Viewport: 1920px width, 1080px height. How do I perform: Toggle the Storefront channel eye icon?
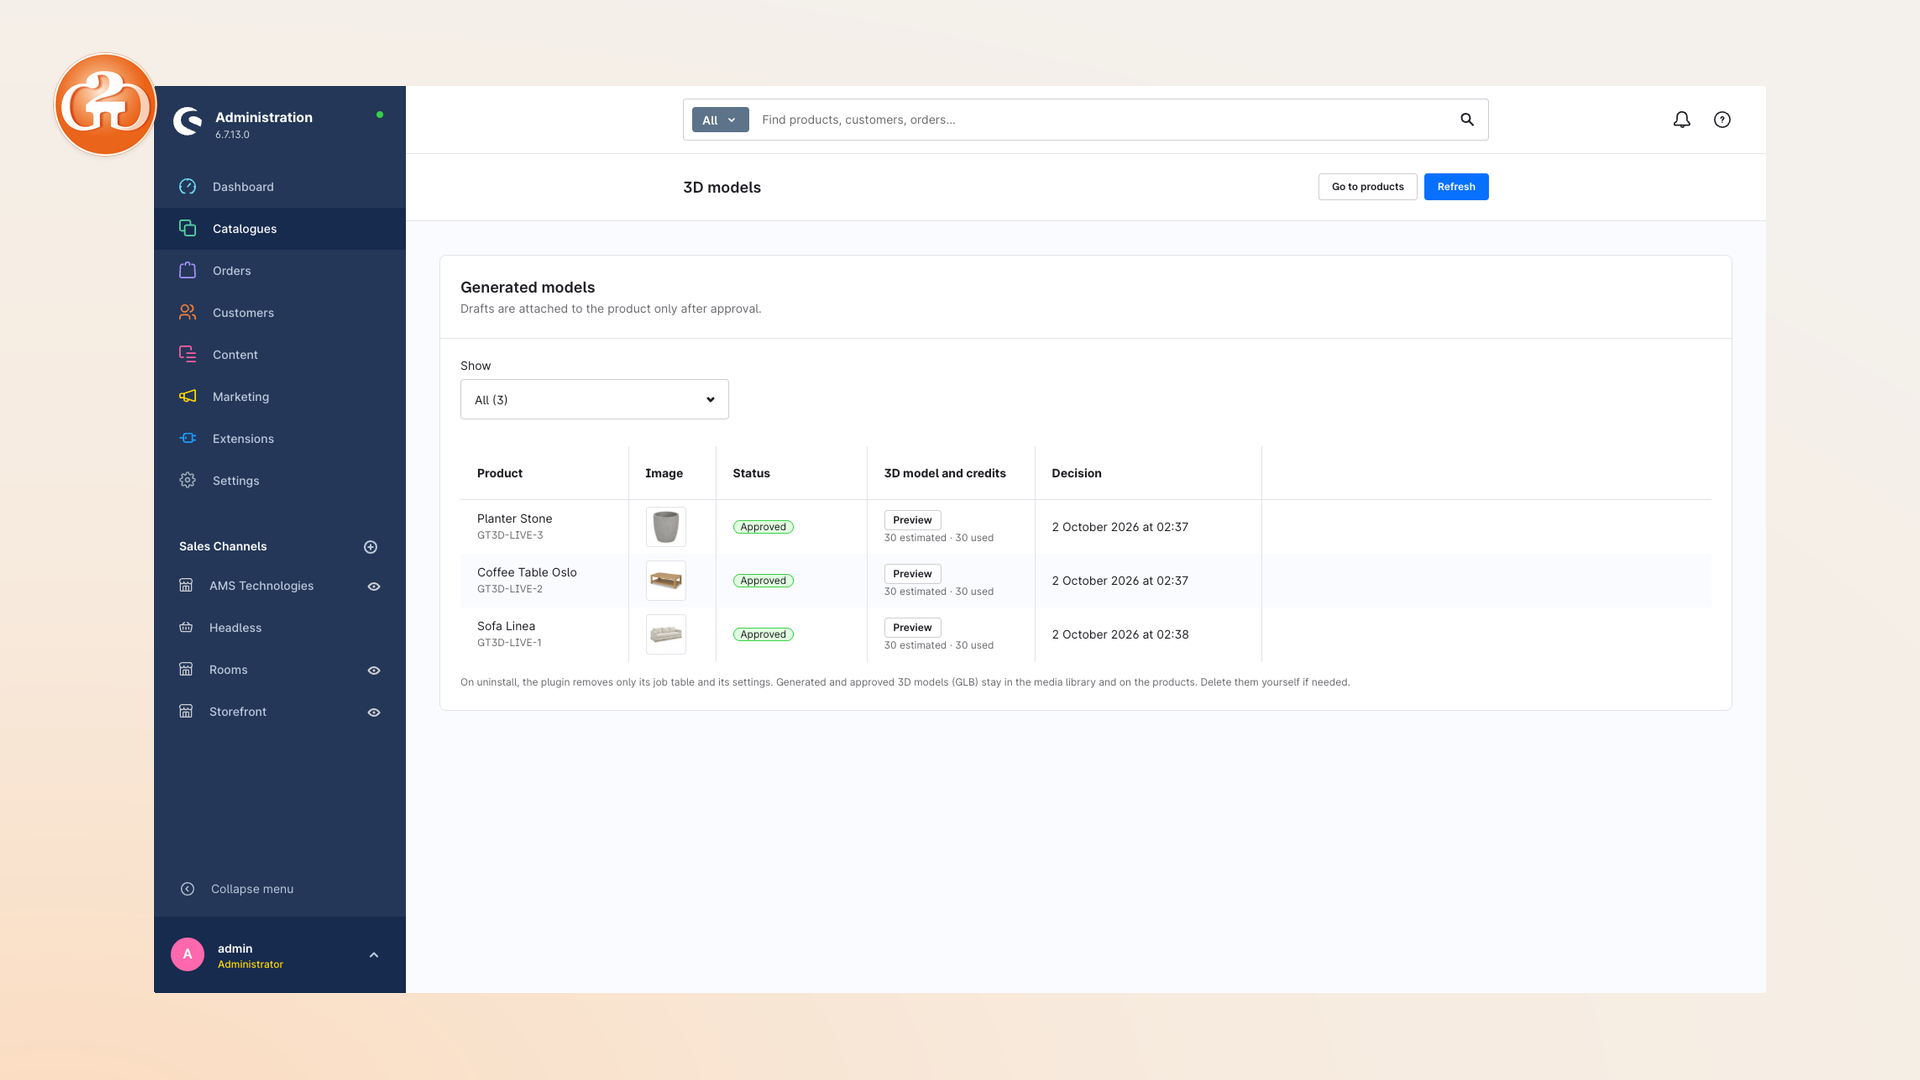click(374, 713)
